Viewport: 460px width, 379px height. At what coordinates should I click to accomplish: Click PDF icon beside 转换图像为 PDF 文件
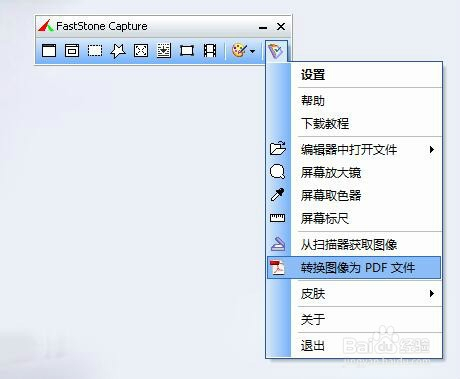pyautogui.click(x=277, y=268)
